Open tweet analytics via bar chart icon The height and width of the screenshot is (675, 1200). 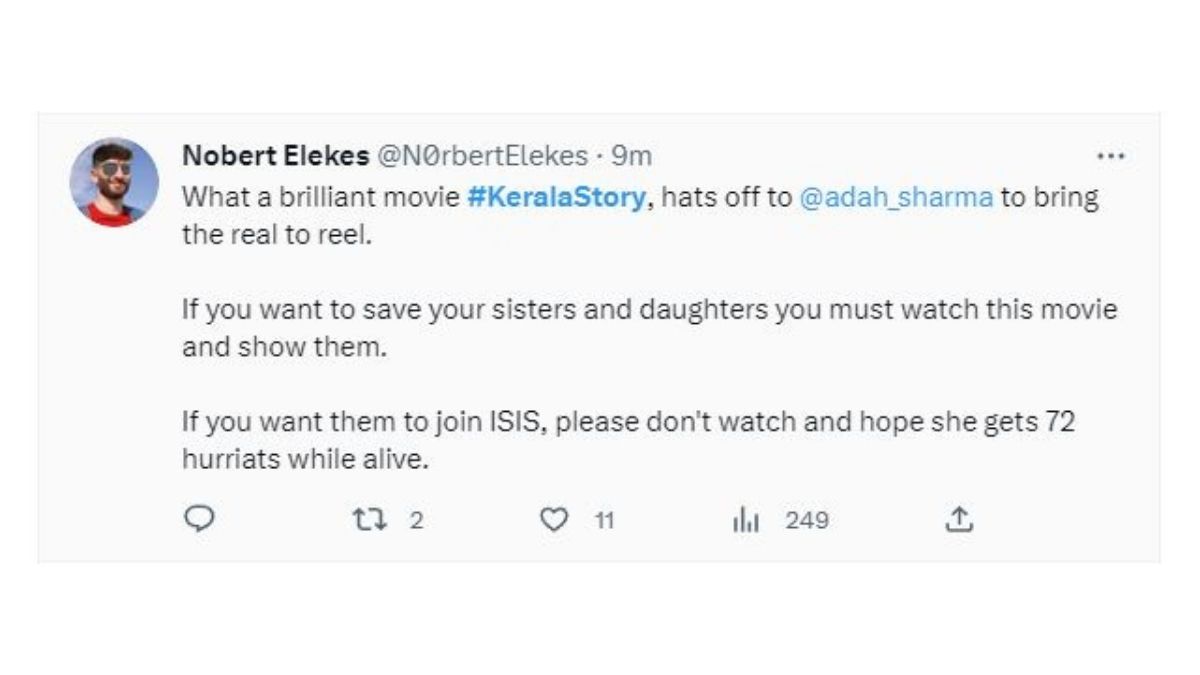tap(744, 519)
